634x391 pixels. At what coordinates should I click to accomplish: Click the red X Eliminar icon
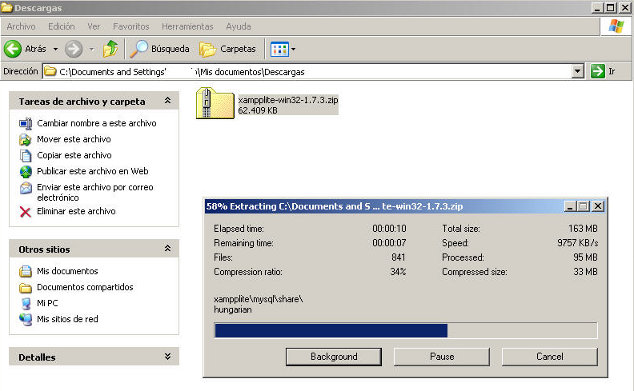25,211
